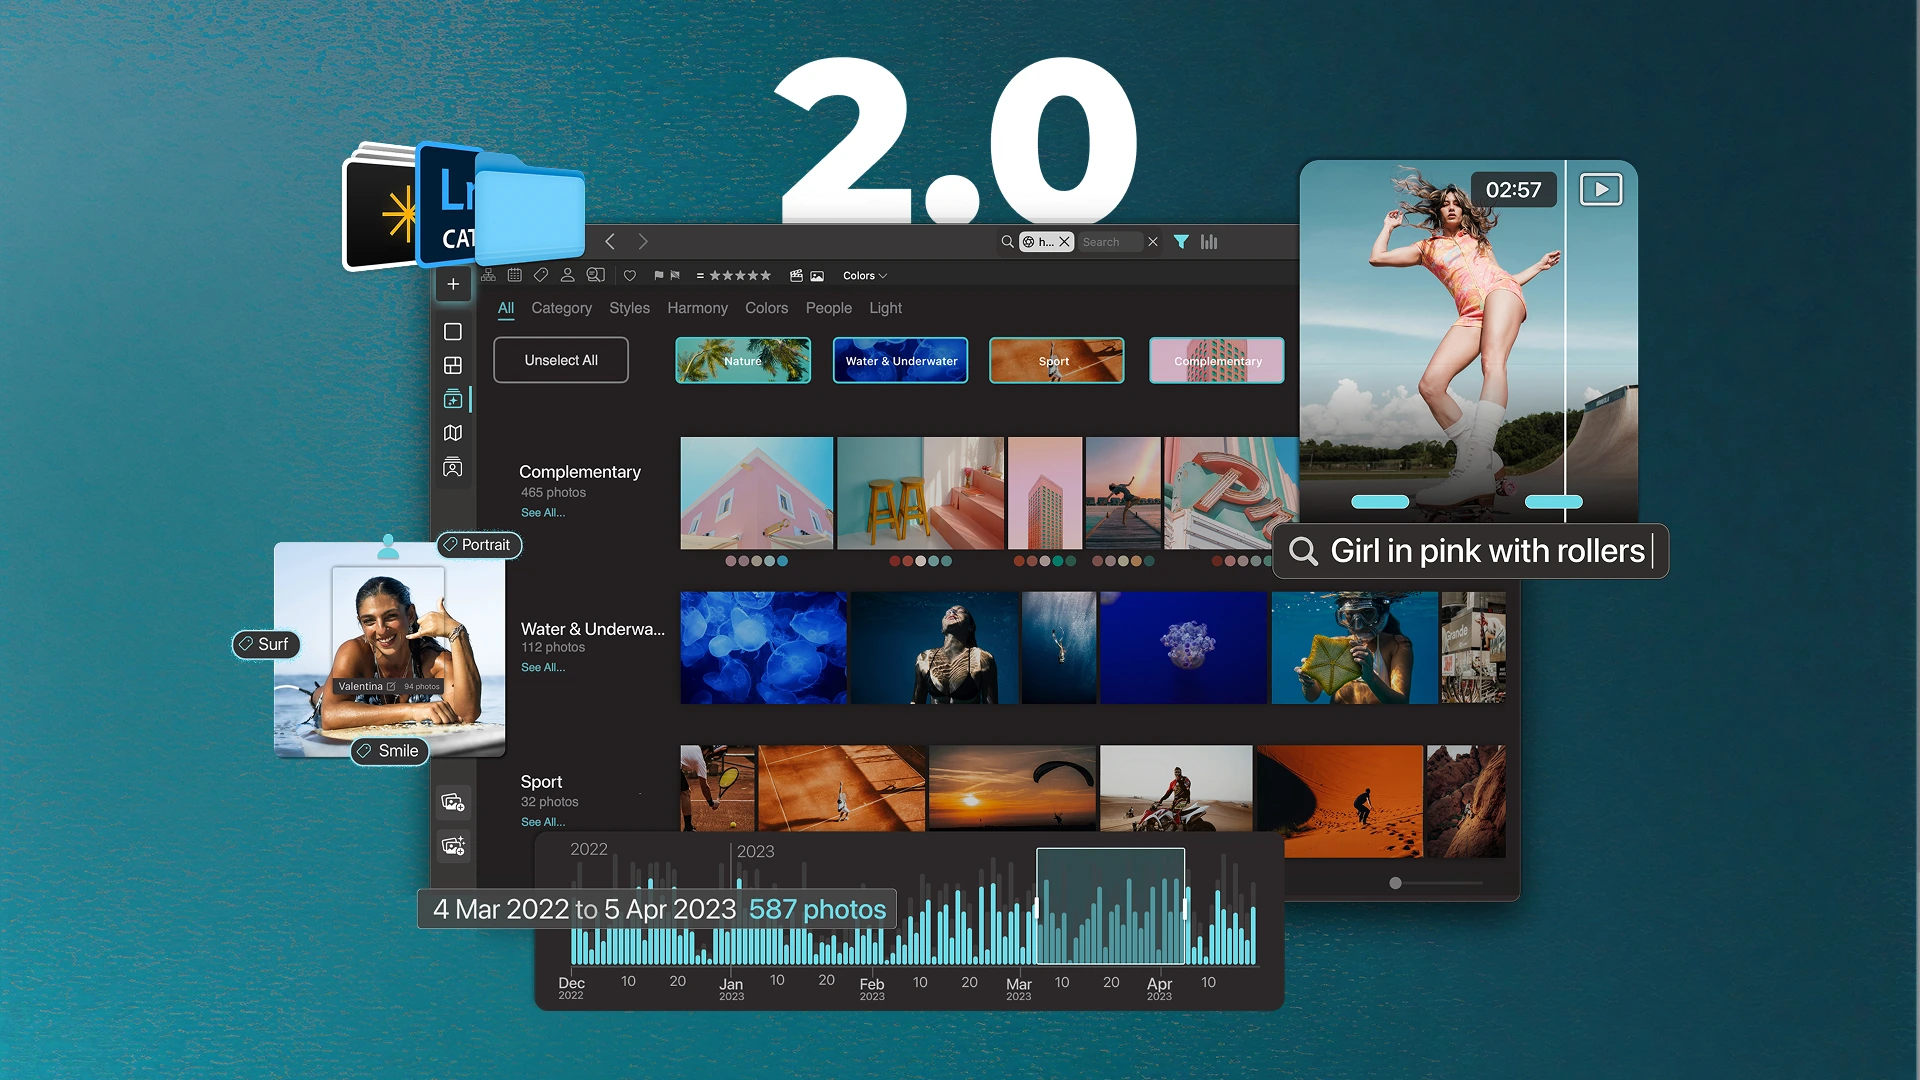Switch to the Styles tab
This screenshot has height=1080, width=1920.
pyautogui.click(x=629, y=308)
